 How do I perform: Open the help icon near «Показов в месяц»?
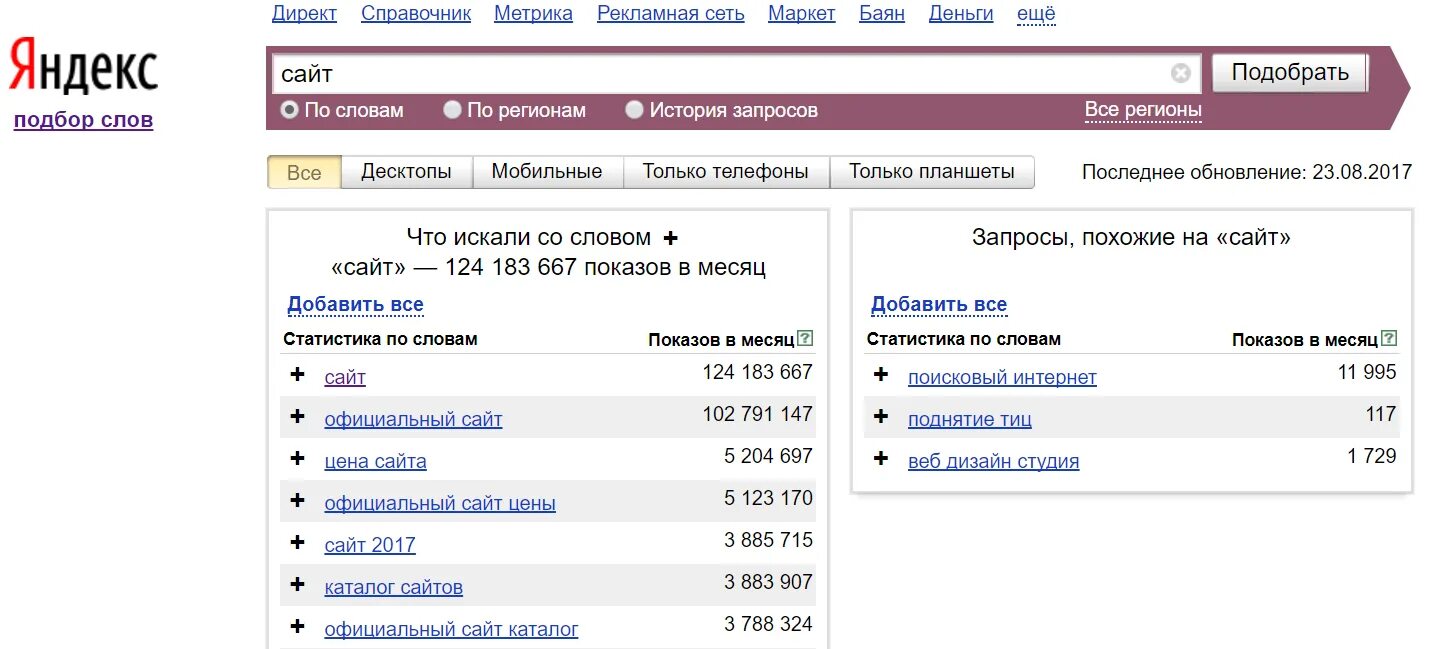point(806,339)
